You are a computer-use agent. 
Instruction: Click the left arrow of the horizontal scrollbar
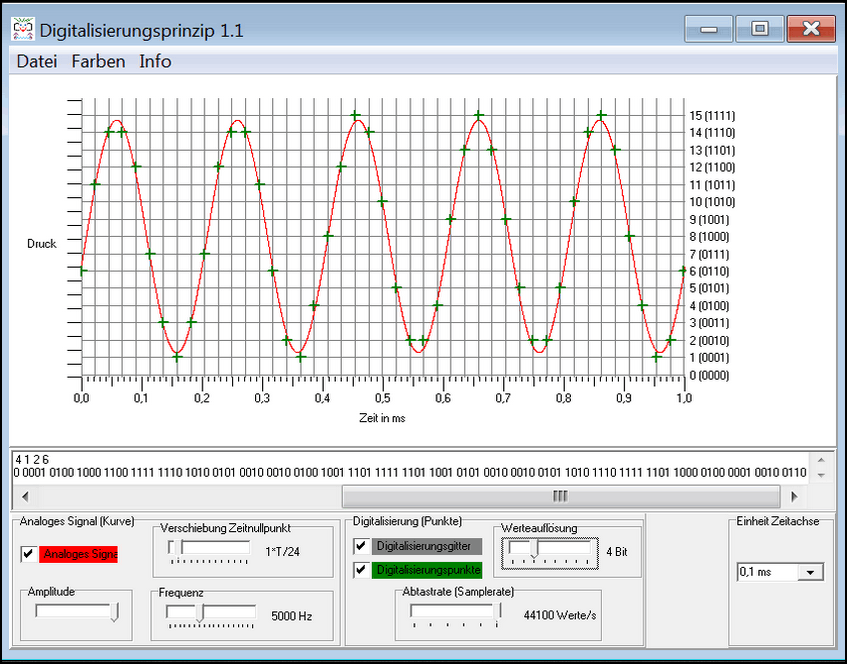coord(25,496)
